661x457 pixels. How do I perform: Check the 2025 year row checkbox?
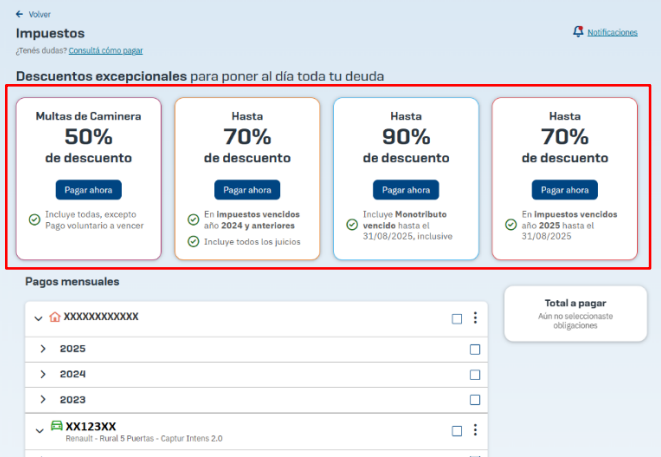click(x=475, y=349)
